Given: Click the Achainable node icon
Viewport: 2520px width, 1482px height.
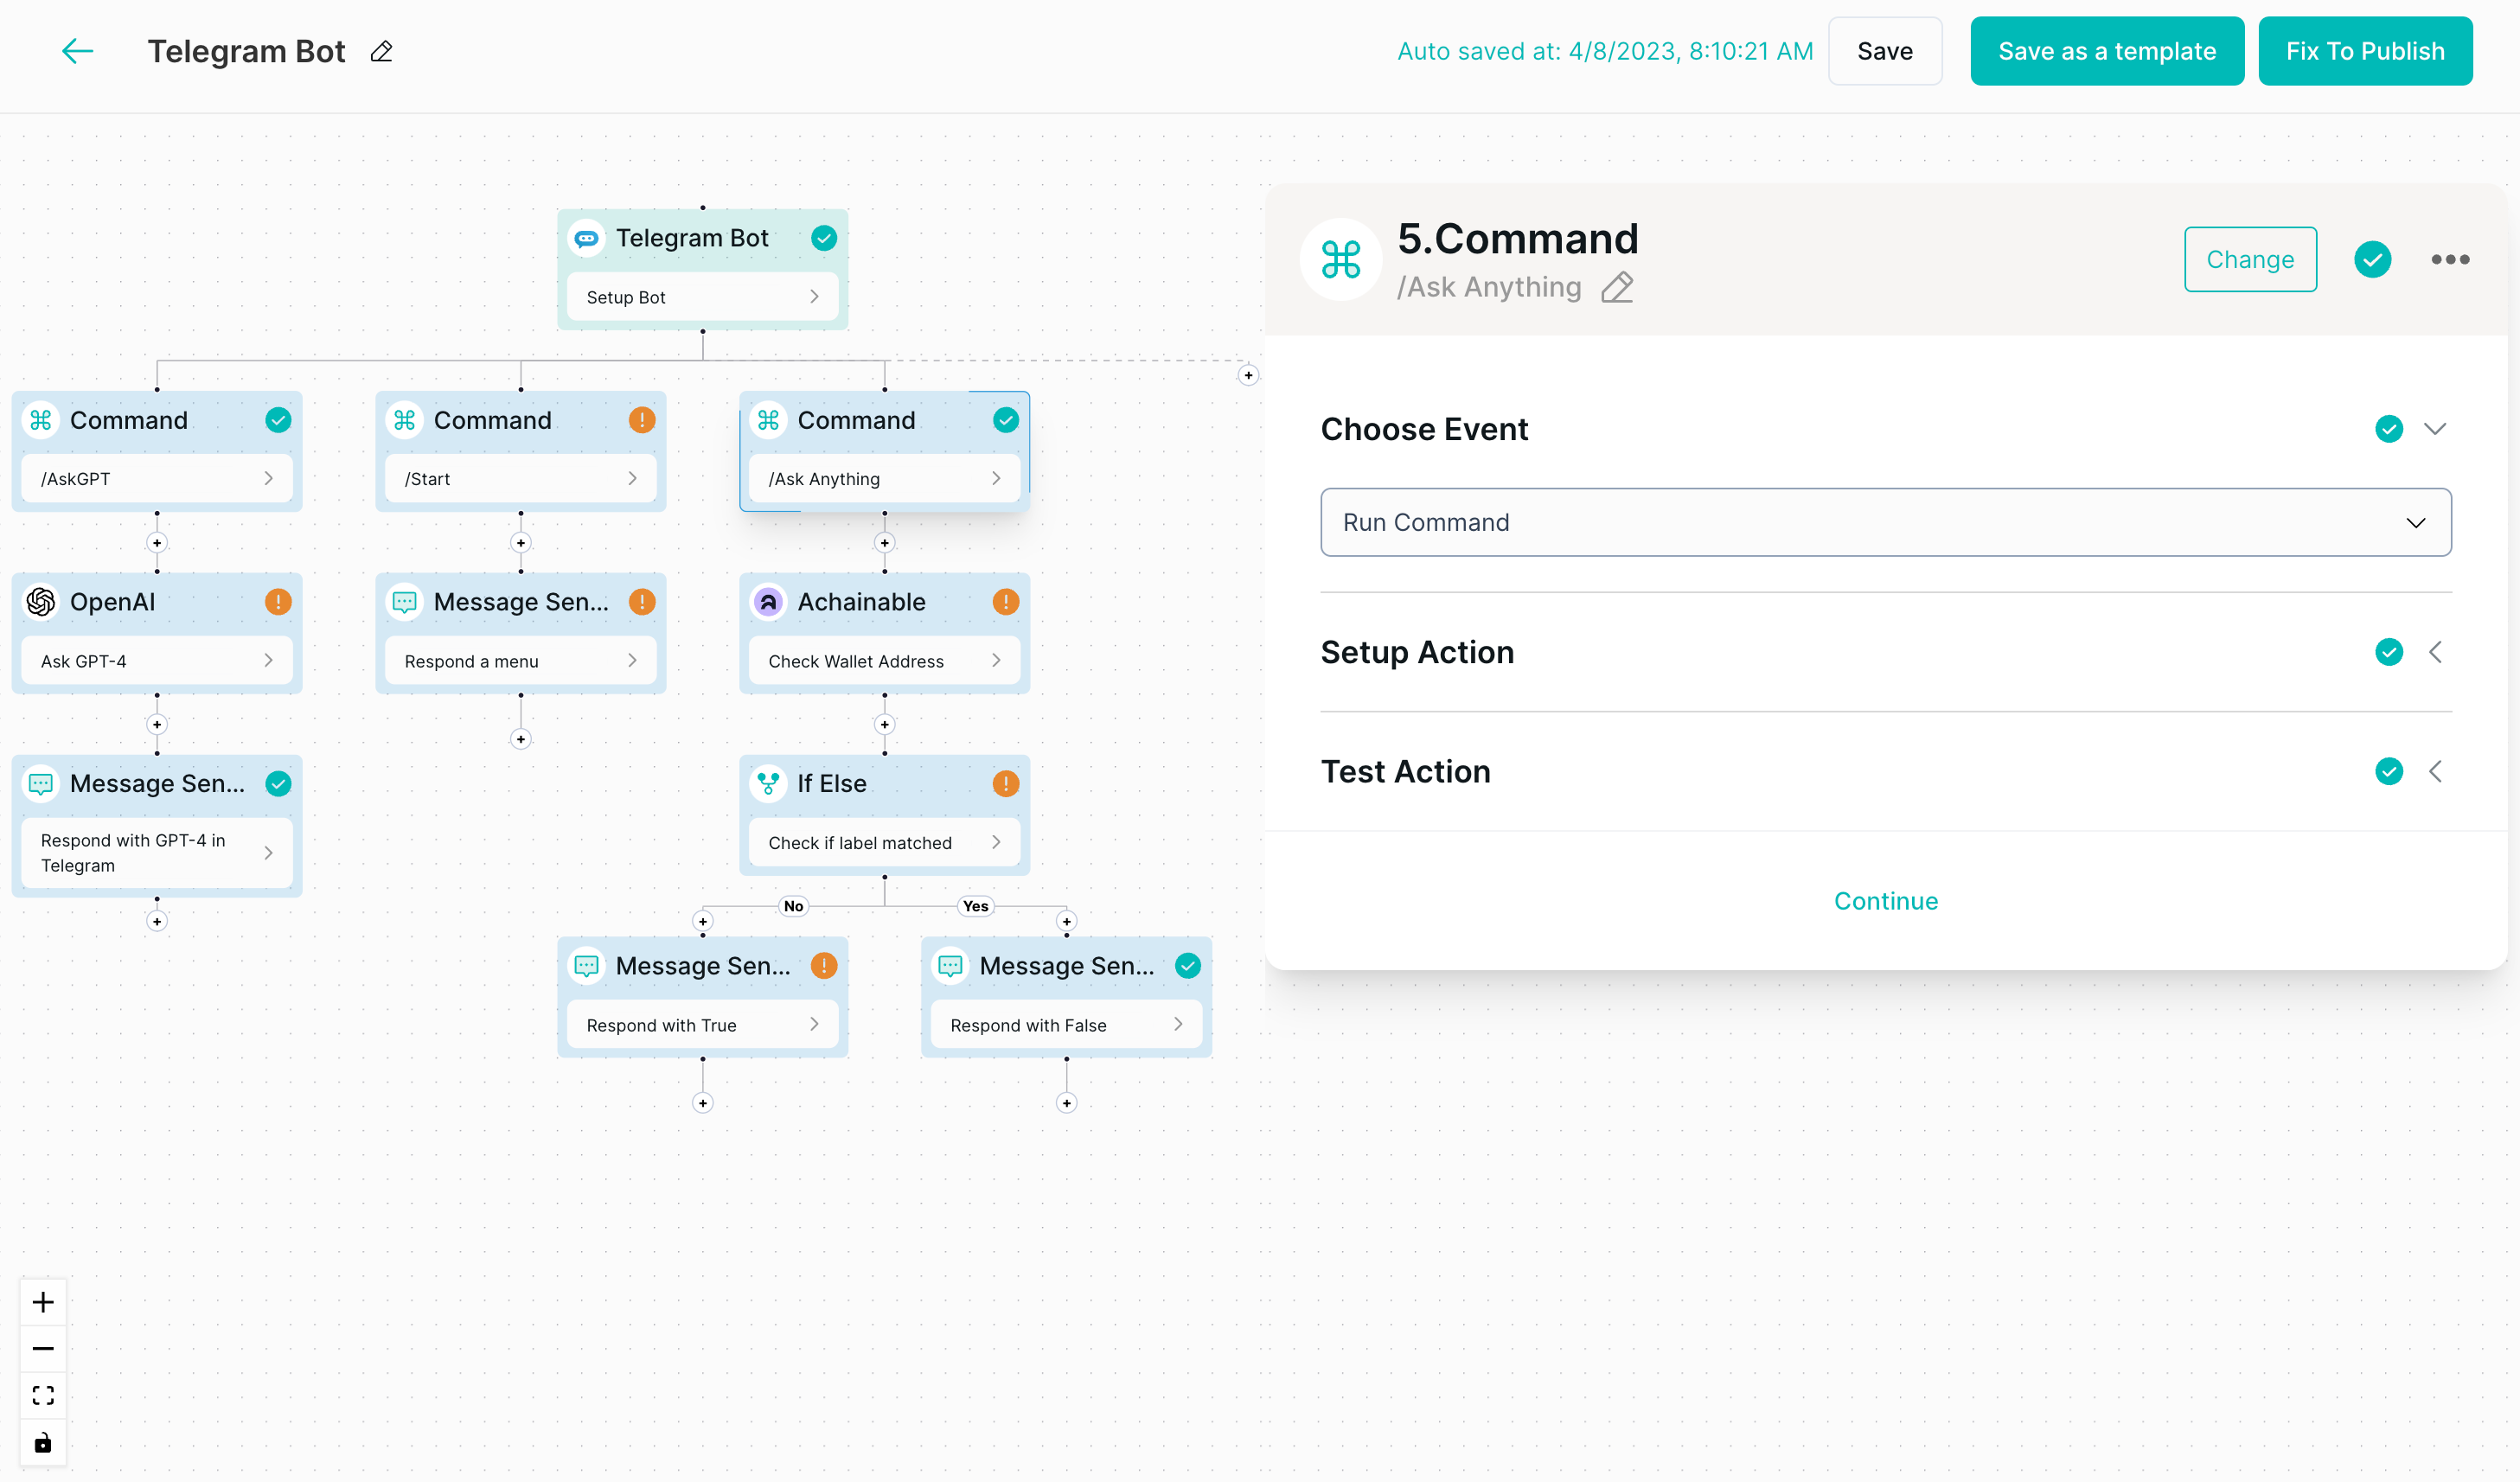Looking at the screenshot, I should click(768, 602).
